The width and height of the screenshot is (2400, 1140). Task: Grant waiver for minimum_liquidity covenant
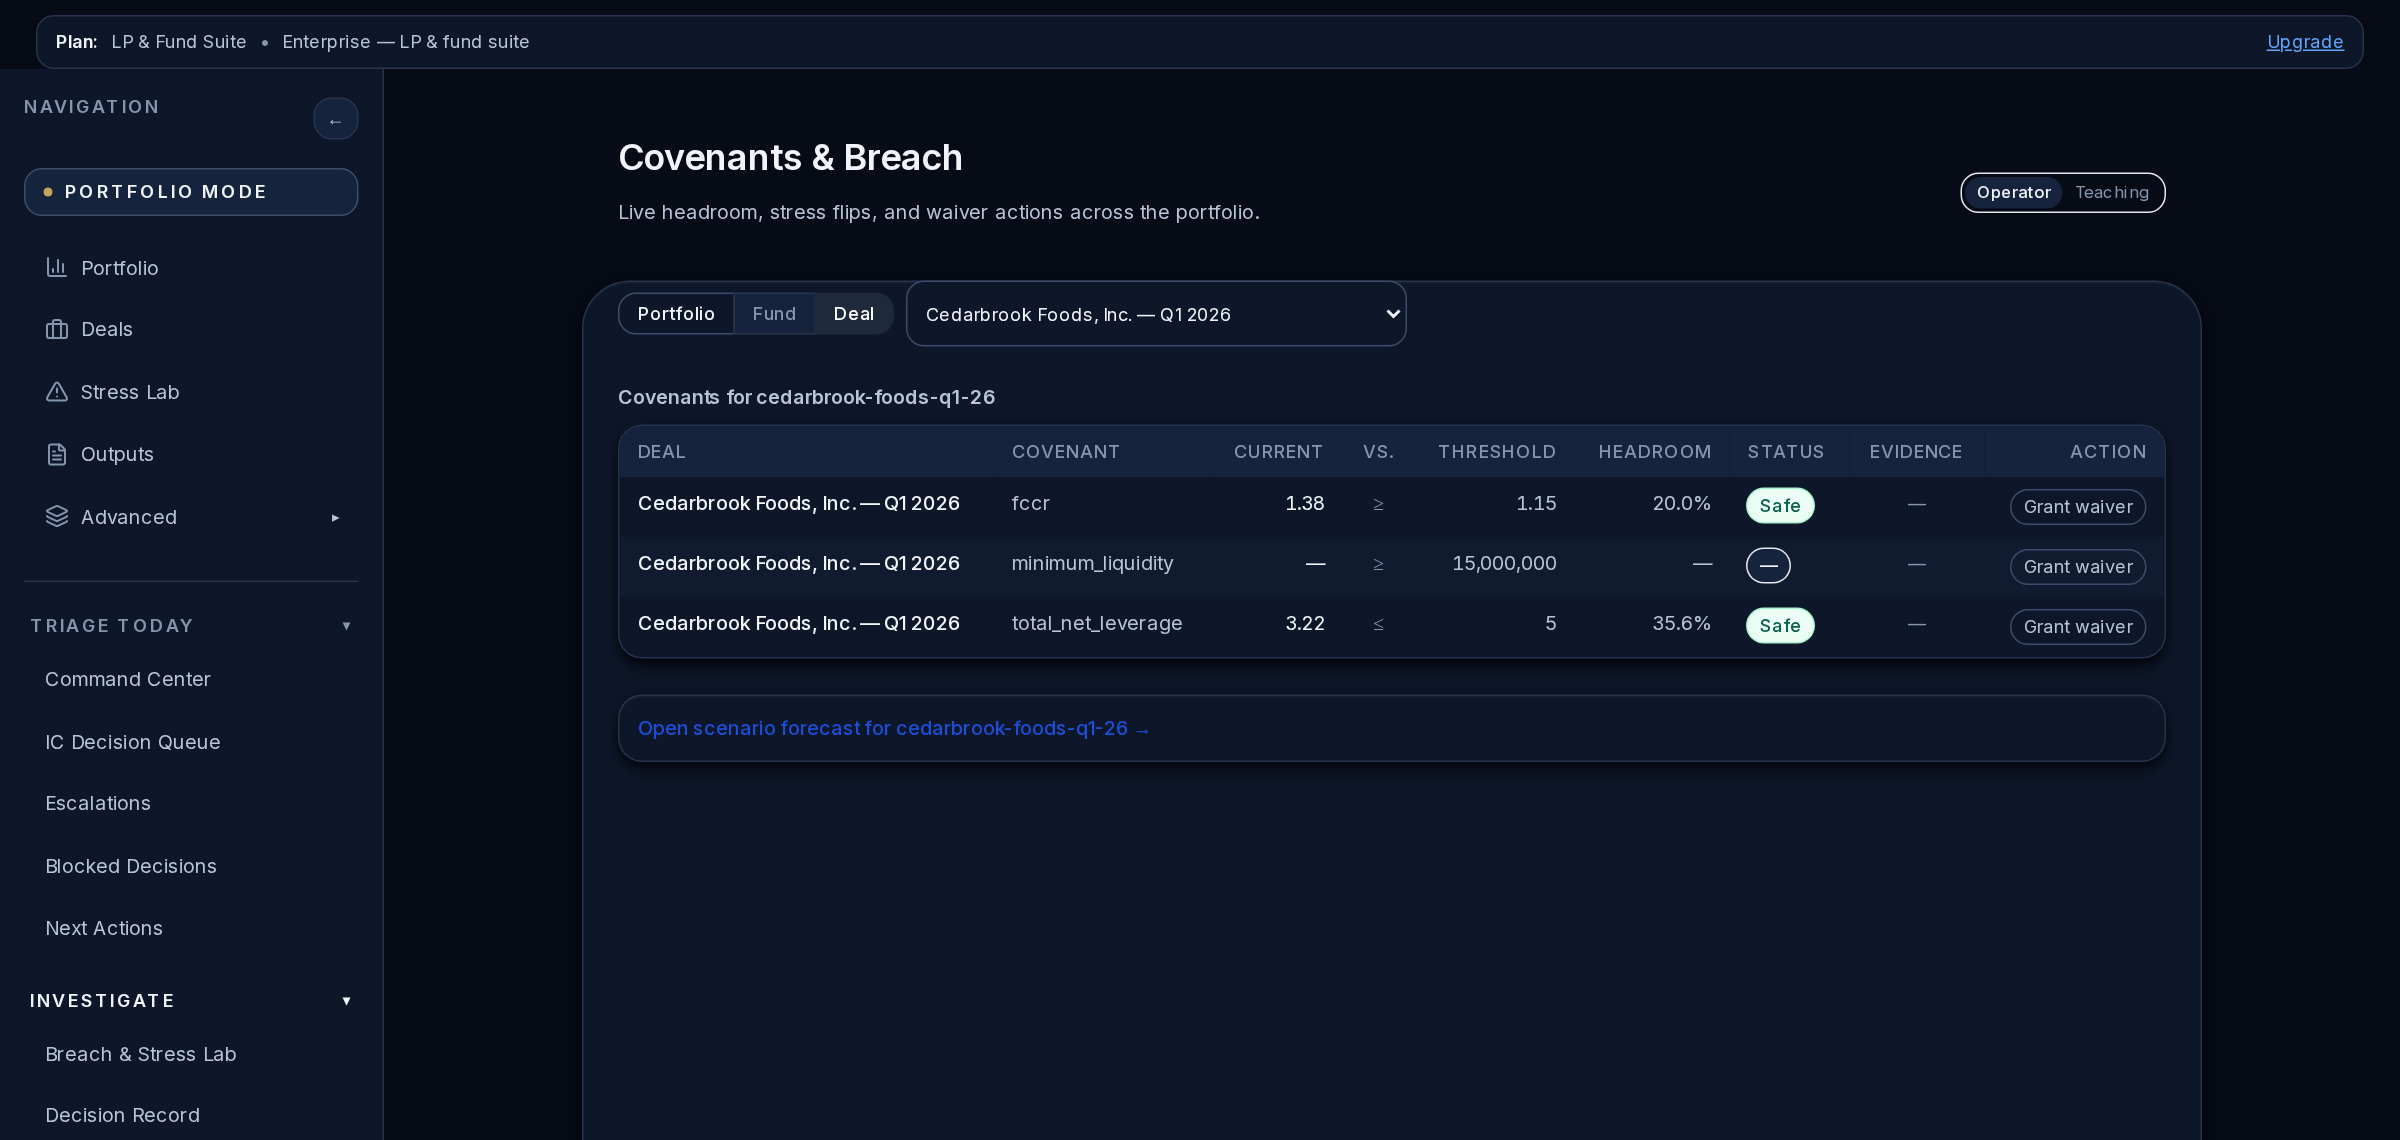(2078, 567)
